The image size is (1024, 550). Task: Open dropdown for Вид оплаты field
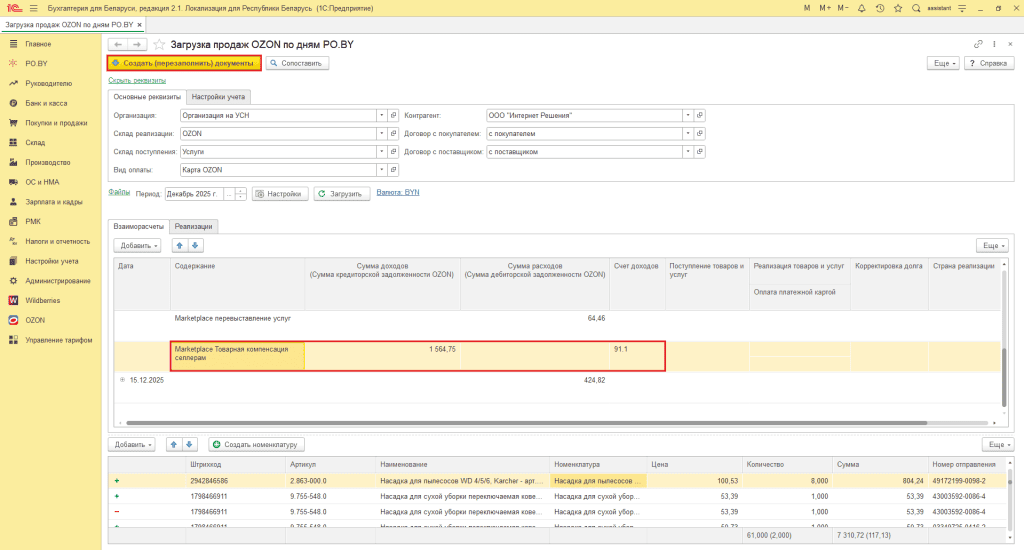tap(382, 170)
